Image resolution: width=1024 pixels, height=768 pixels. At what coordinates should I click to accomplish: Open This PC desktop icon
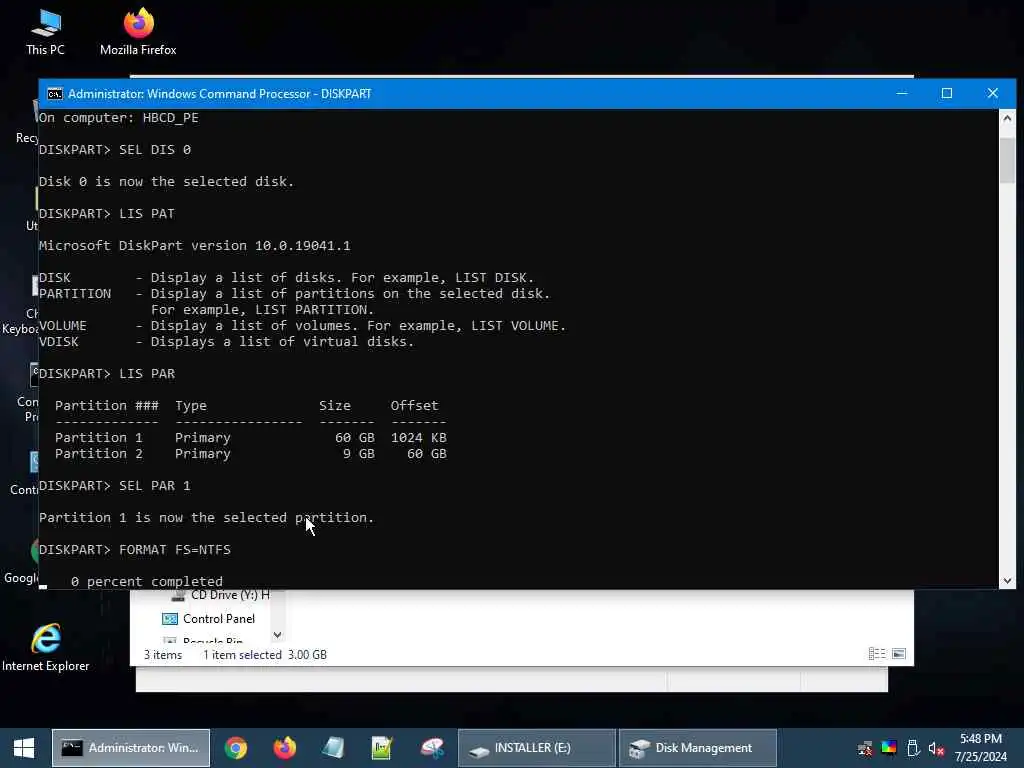[46, 33]
